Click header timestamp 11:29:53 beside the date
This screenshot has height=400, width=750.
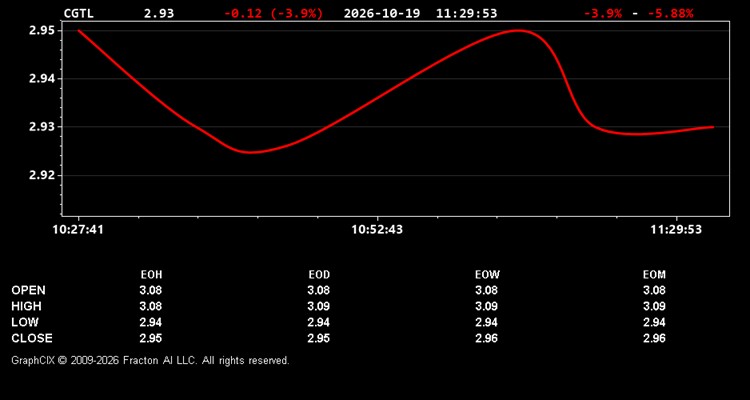466,13
